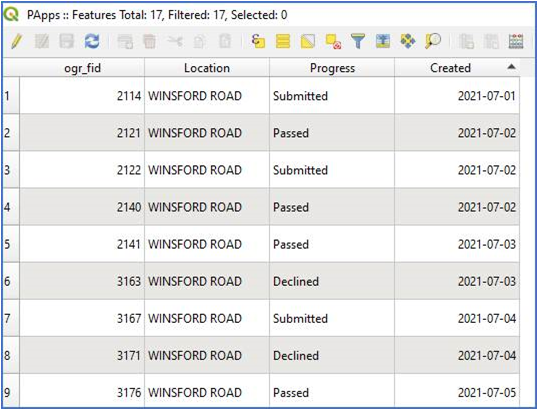Click WINSFORD ROAD cell in row 2114
This screenshot has height=410, width=539.
(x=207, y=96)
